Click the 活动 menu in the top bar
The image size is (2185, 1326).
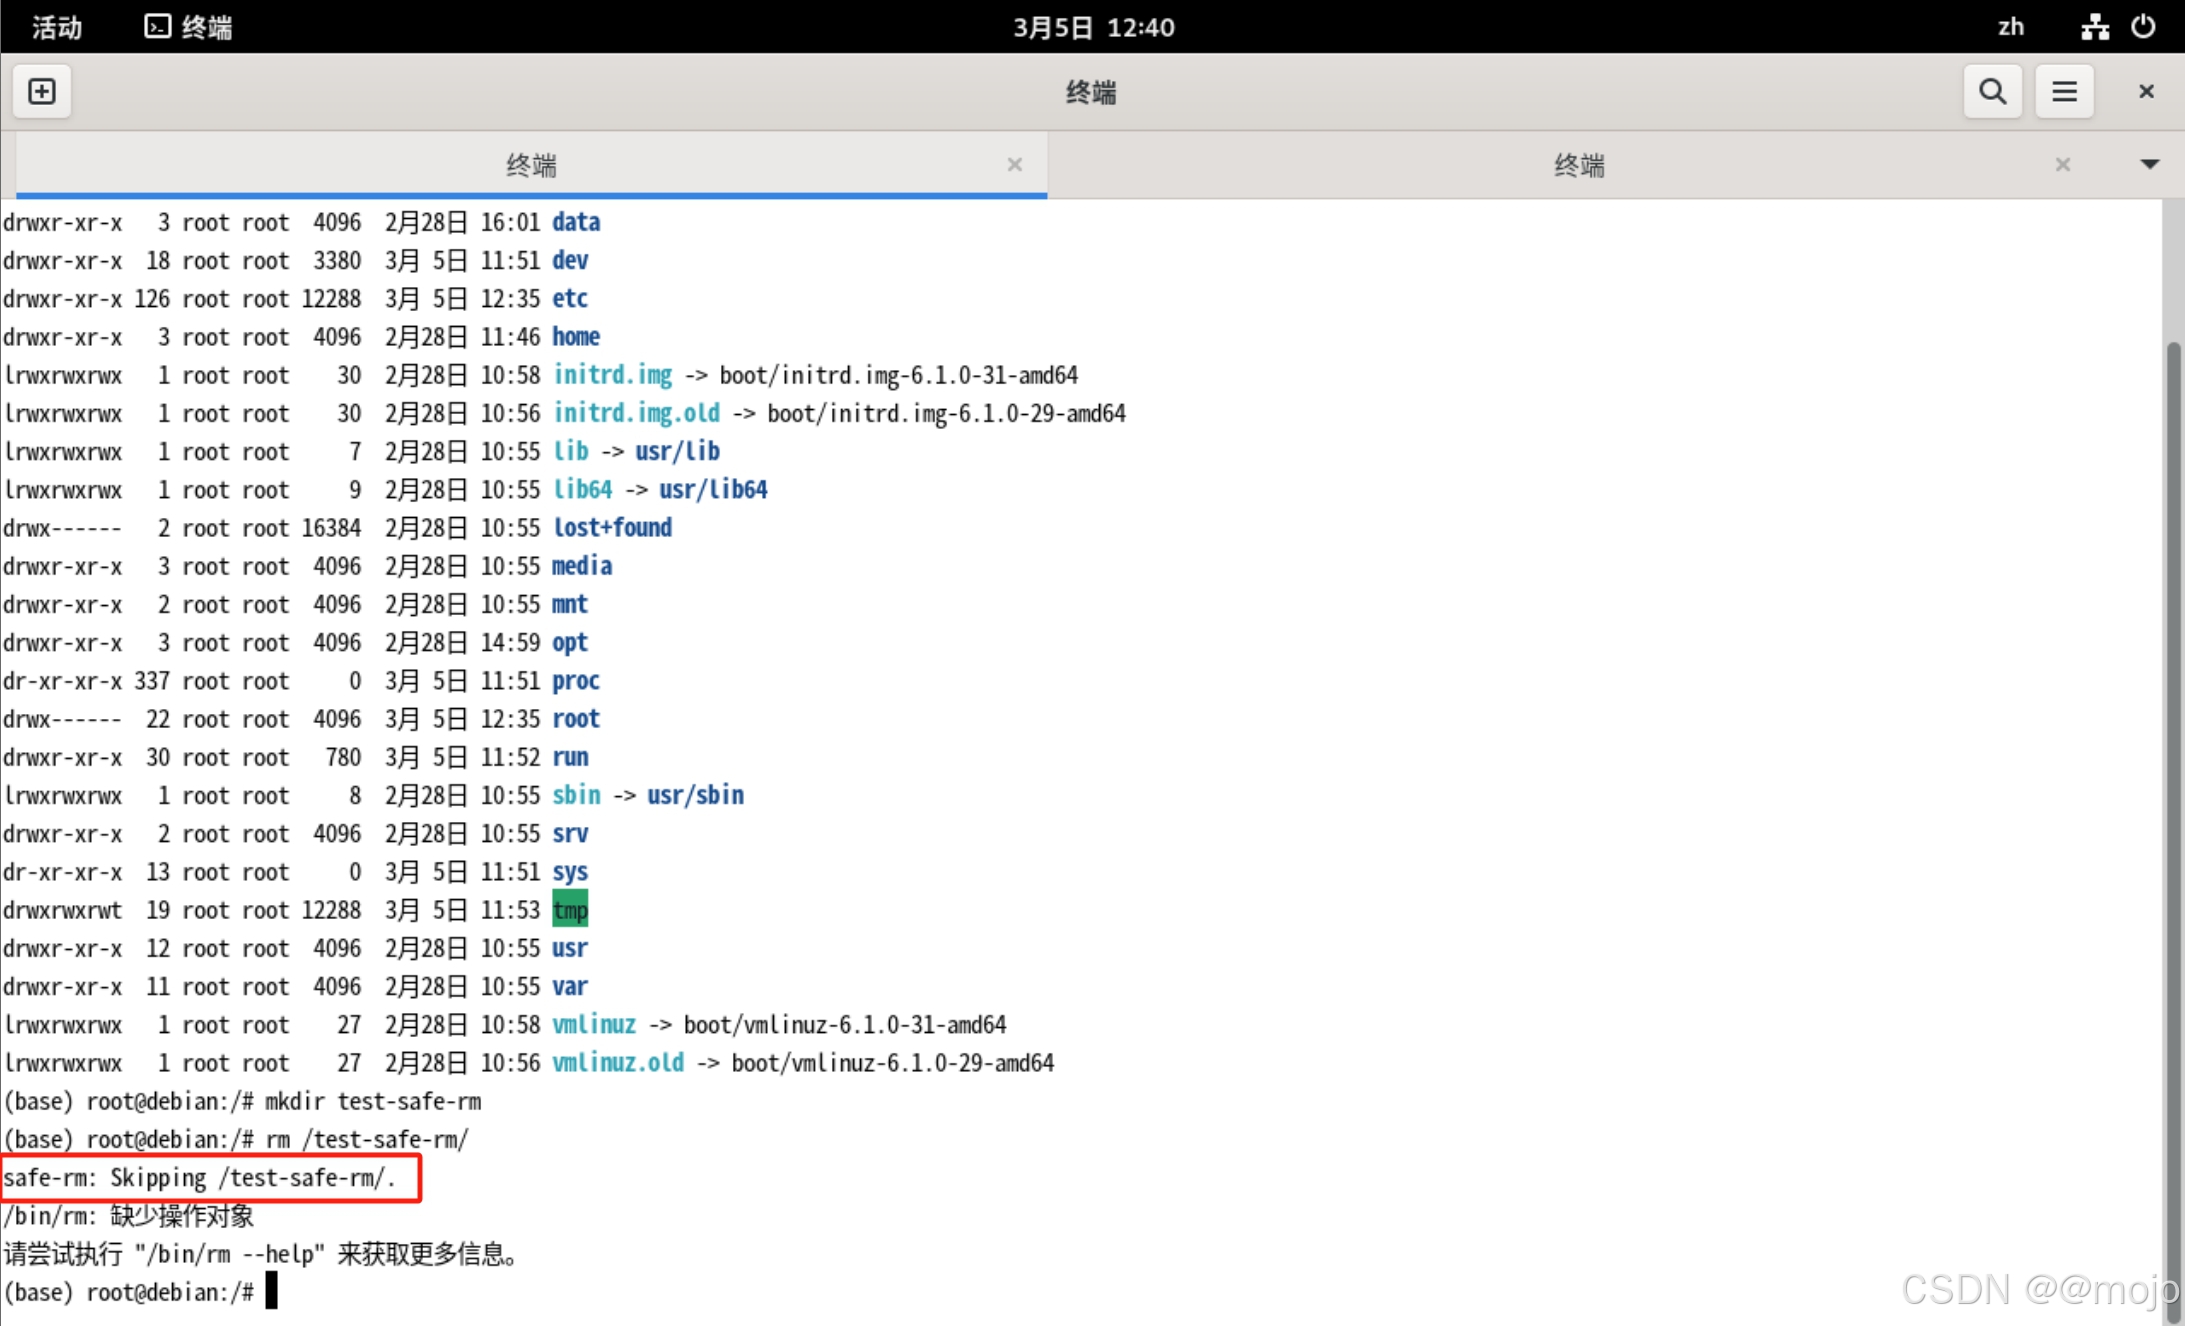(56, 26)
